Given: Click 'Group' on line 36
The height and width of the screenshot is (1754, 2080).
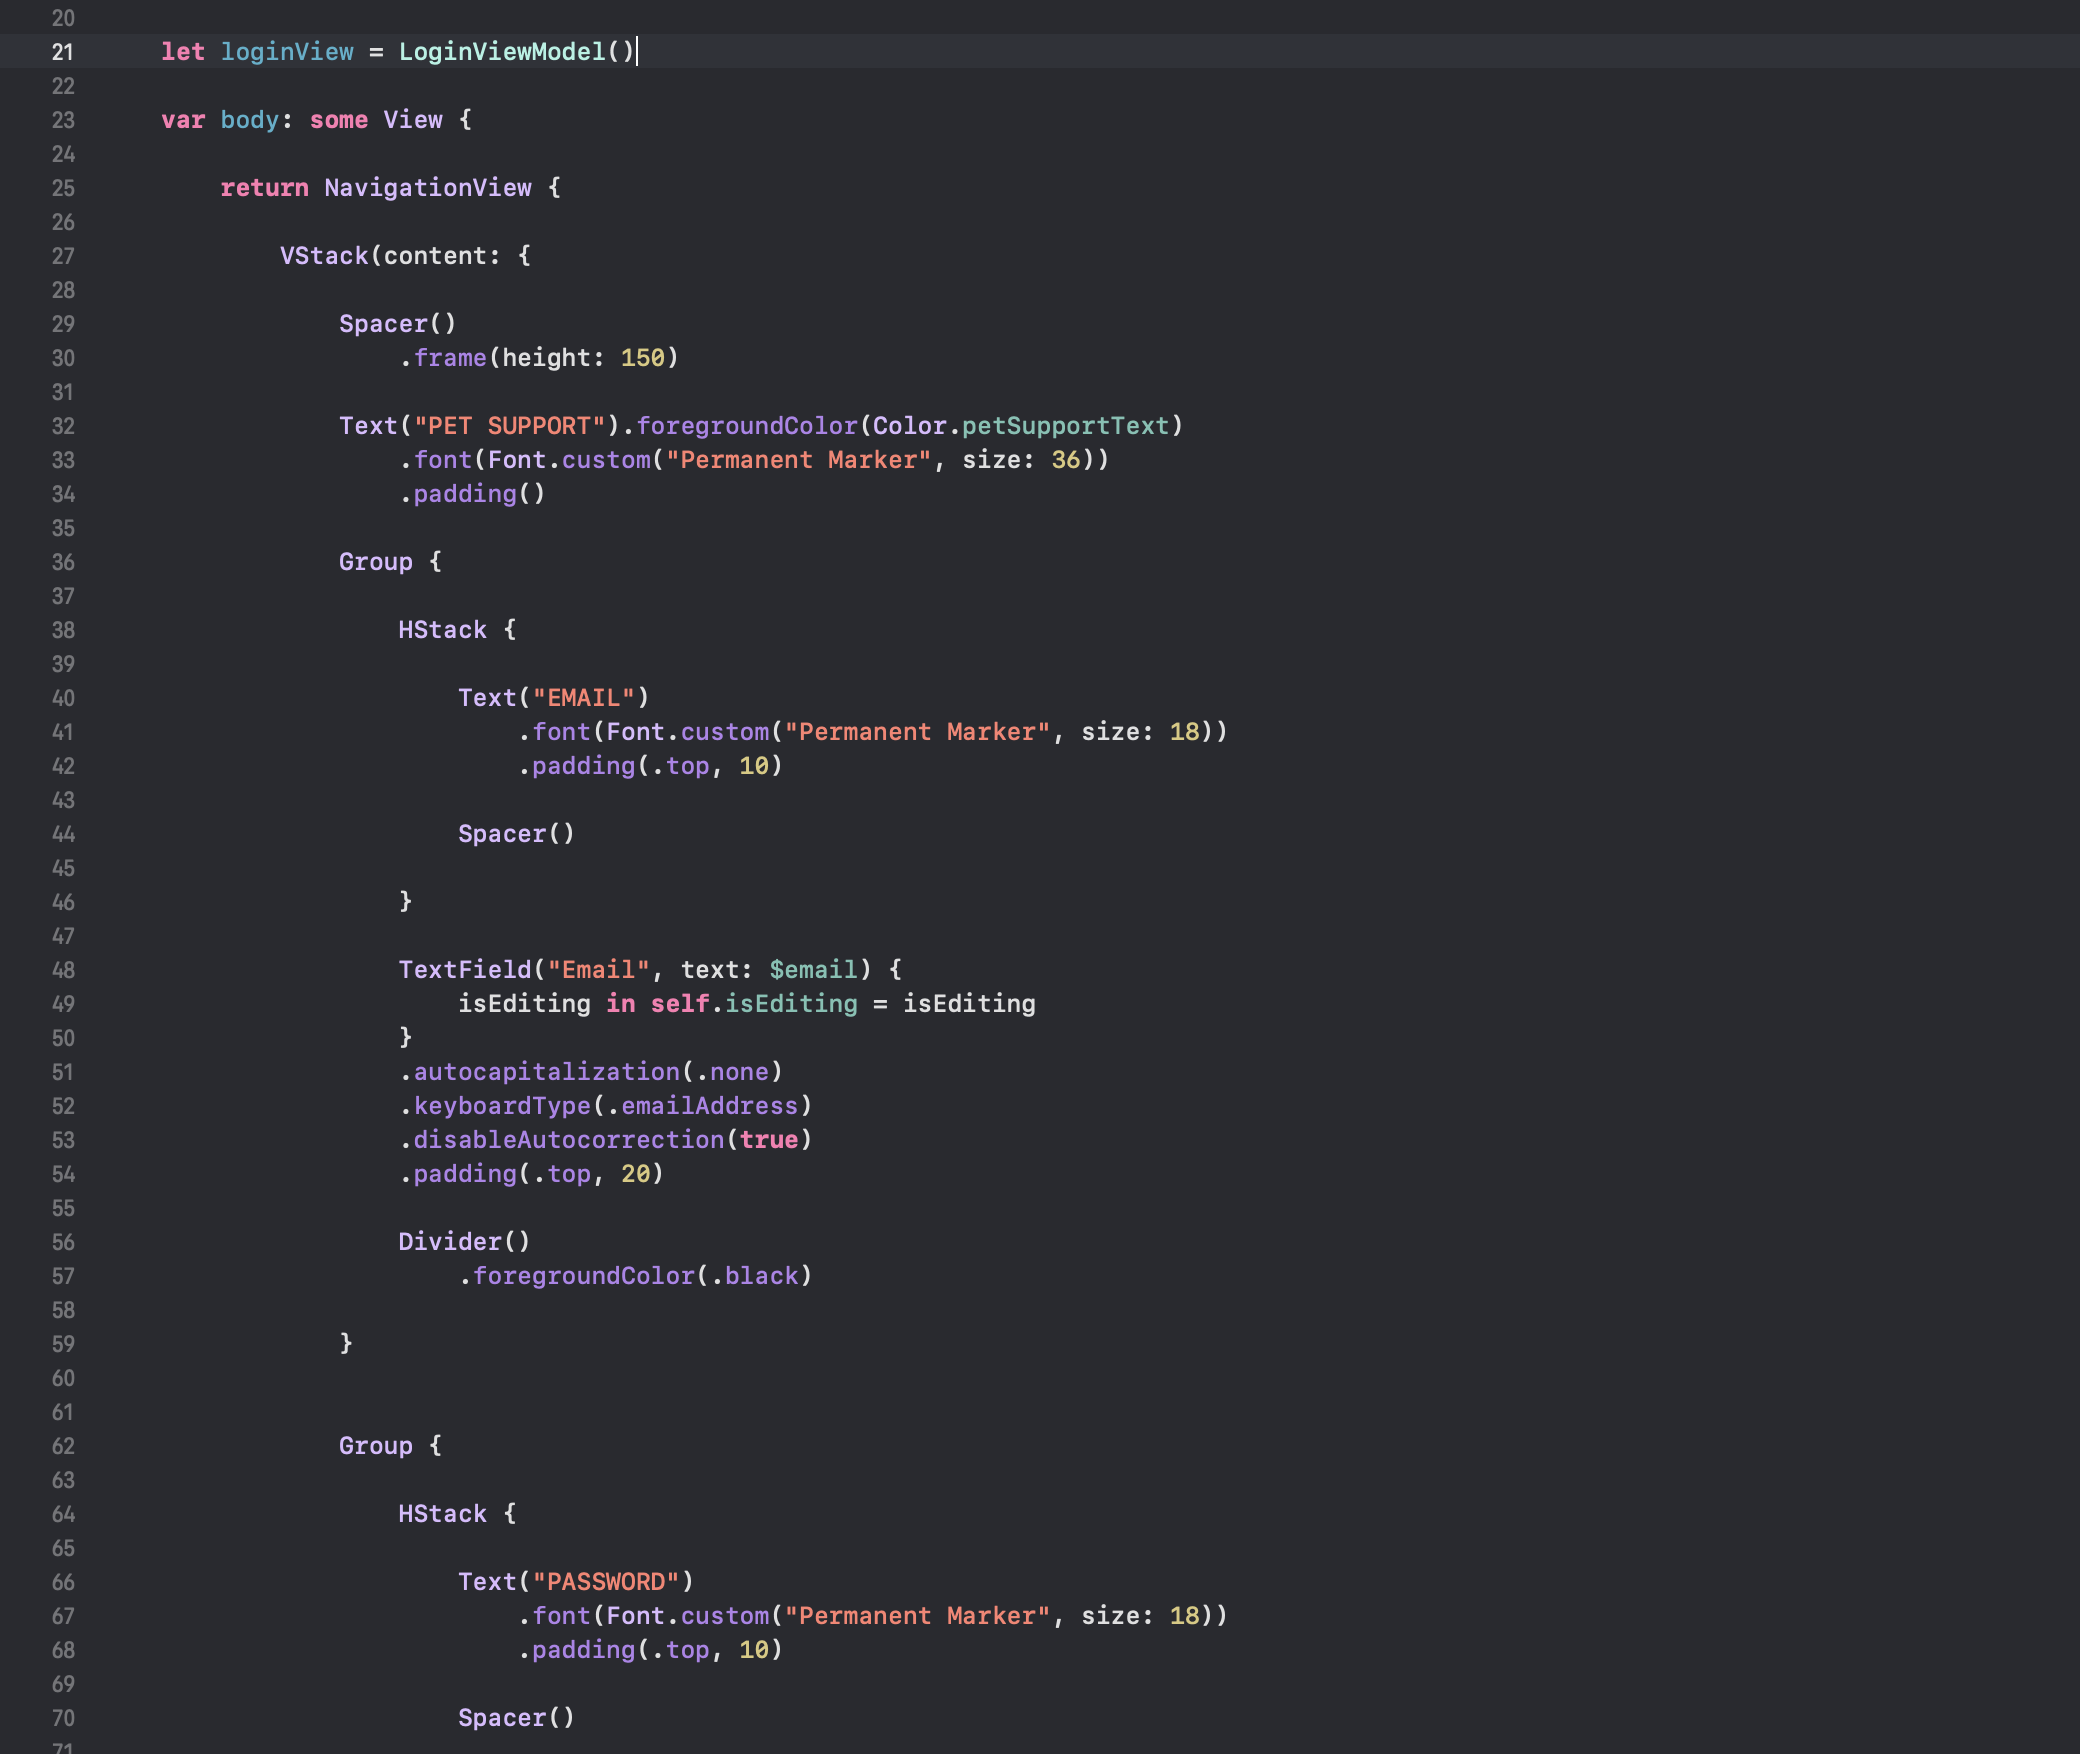Looking at the screenshot, I should 376,562.
